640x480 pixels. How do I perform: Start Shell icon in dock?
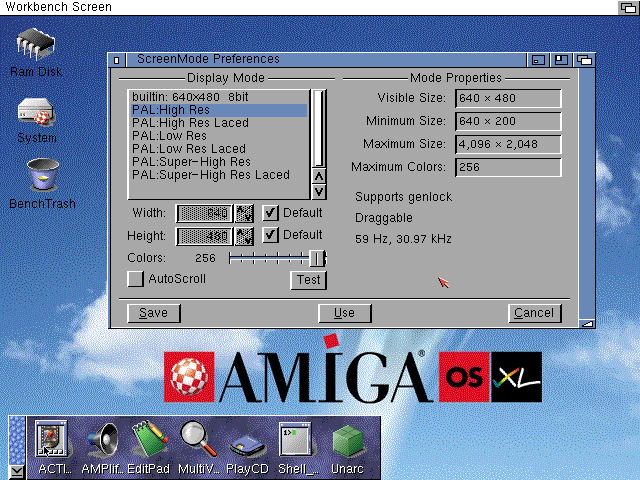(x=295, y=439)
